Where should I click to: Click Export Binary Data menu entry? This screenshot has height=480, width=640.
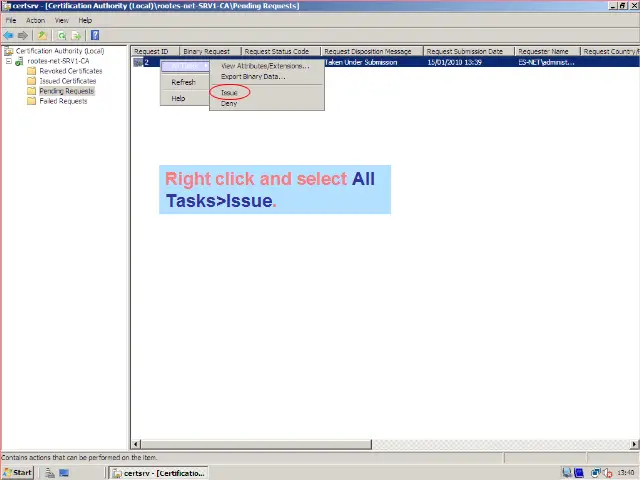click(x=252, y=76)
